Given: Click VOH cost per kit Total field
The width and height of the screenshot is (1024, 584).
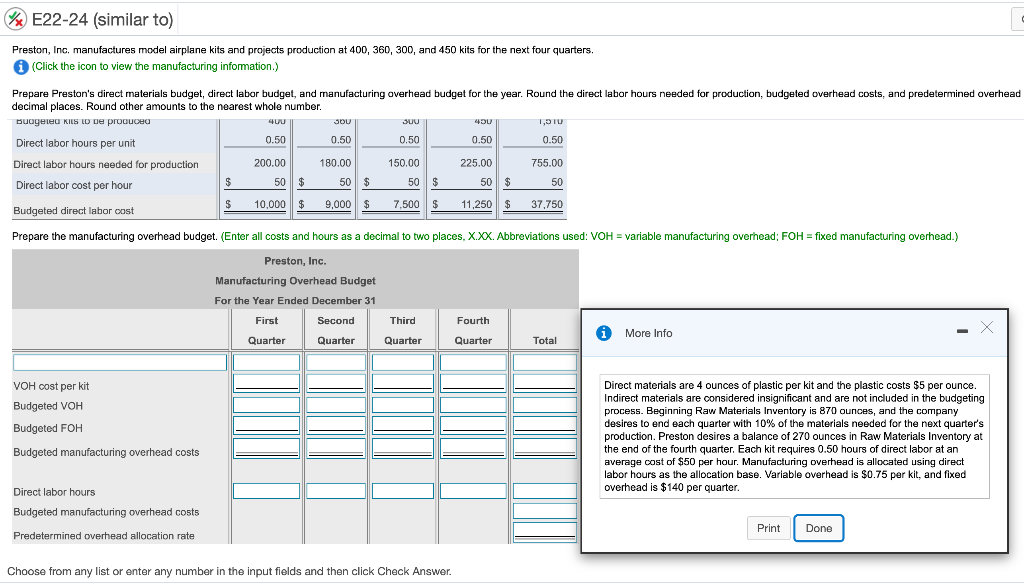Looking at the screenshot, I should 545,383.
